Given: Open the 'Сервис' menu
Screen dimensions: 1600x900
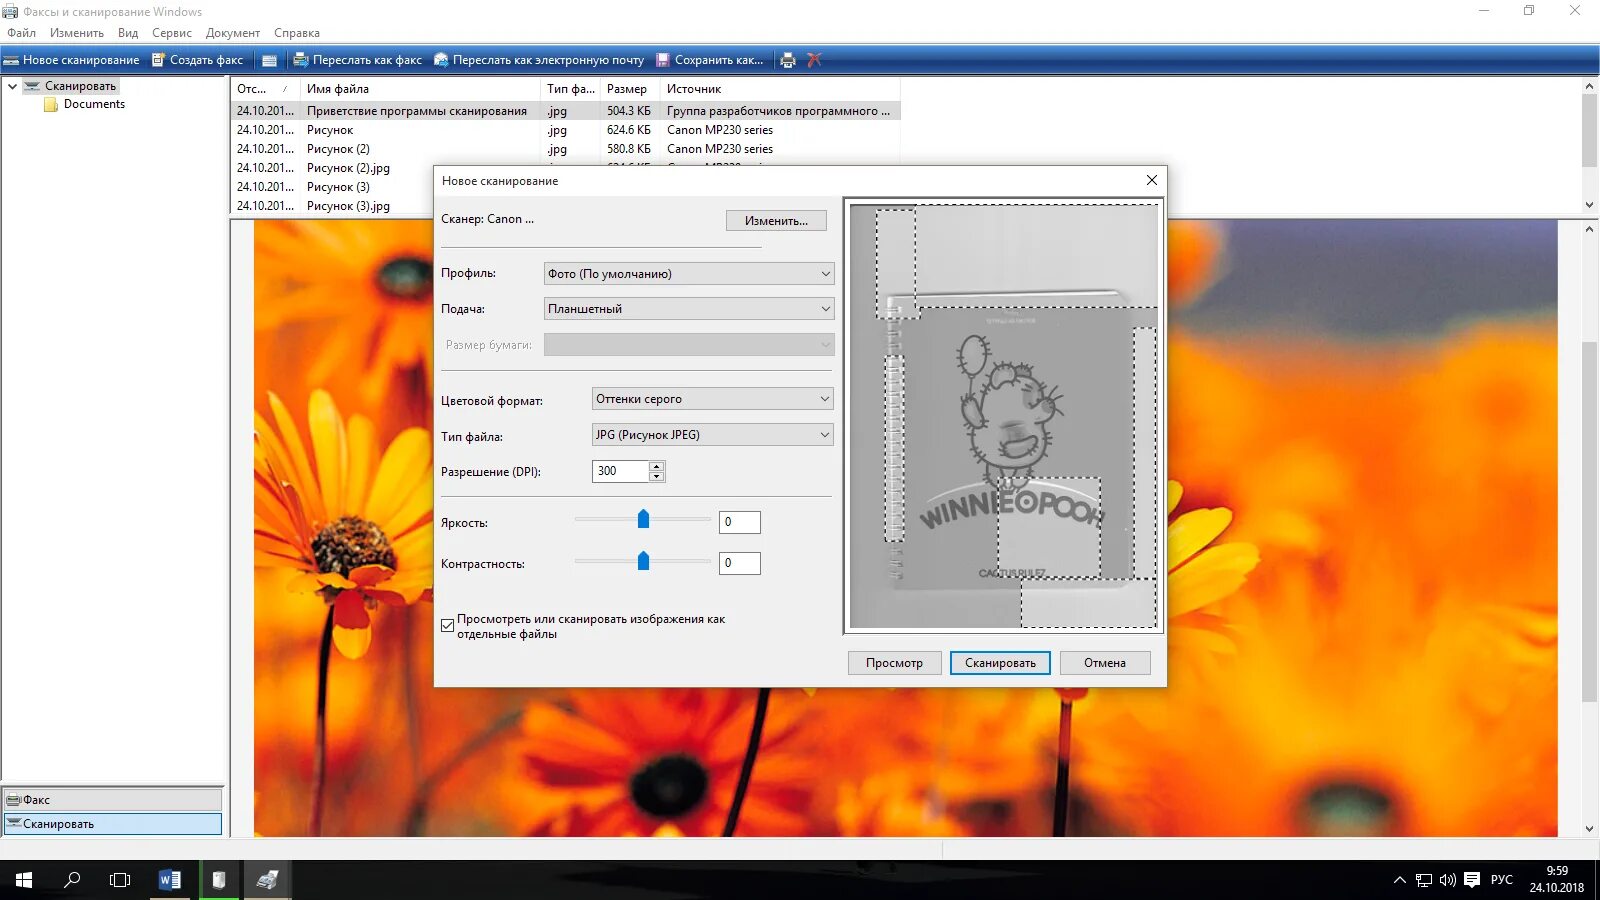Looking at the screenshot, I should [172, 33].
